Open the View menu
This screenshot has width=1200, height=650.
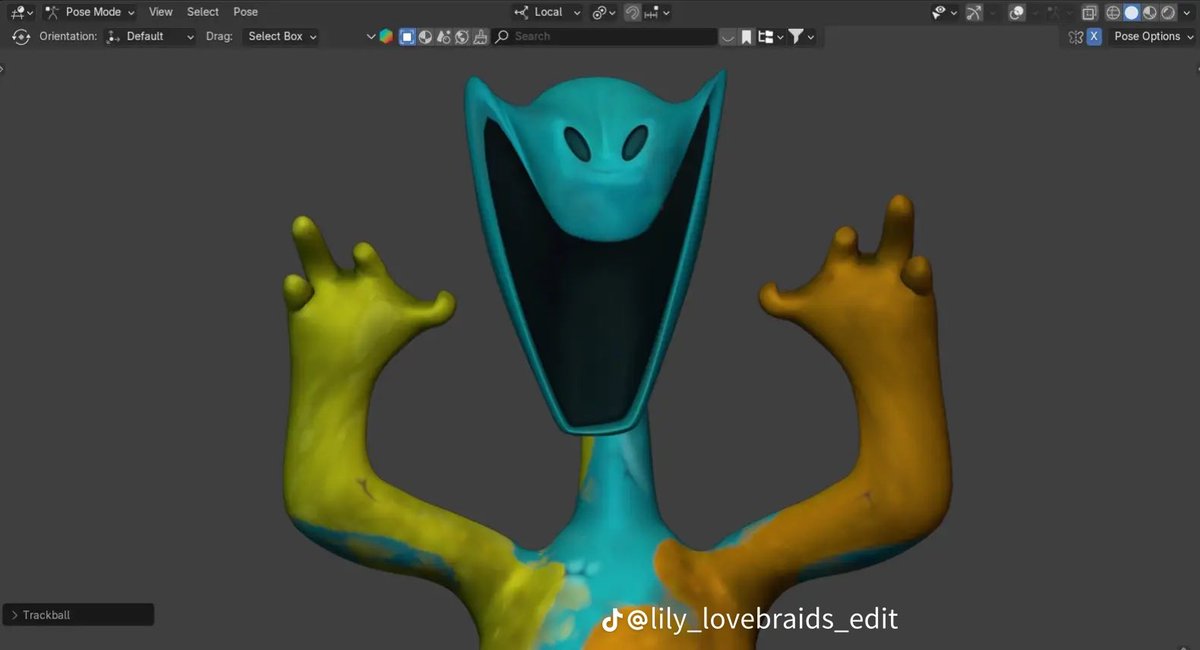[x=160, y=12]
